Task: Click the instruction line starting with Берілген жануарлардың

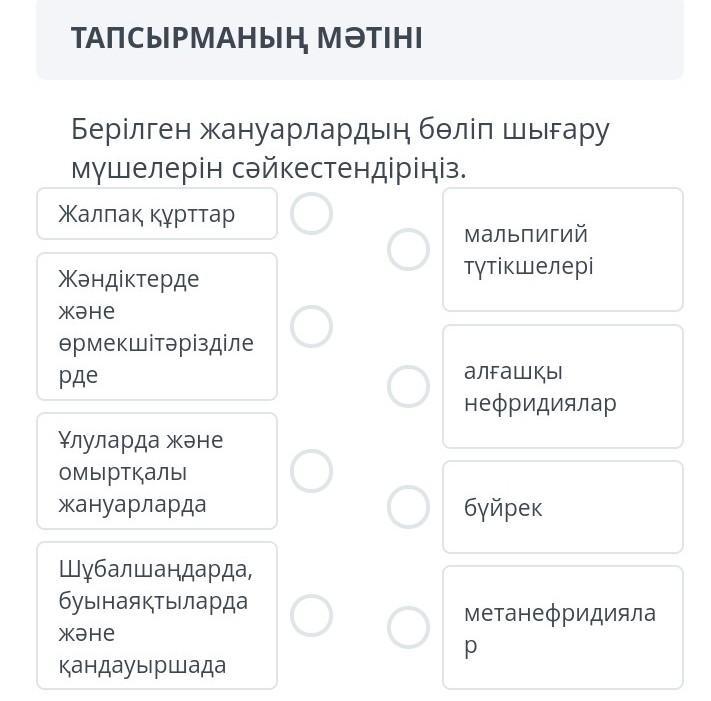Action: (x=340, y=130)
